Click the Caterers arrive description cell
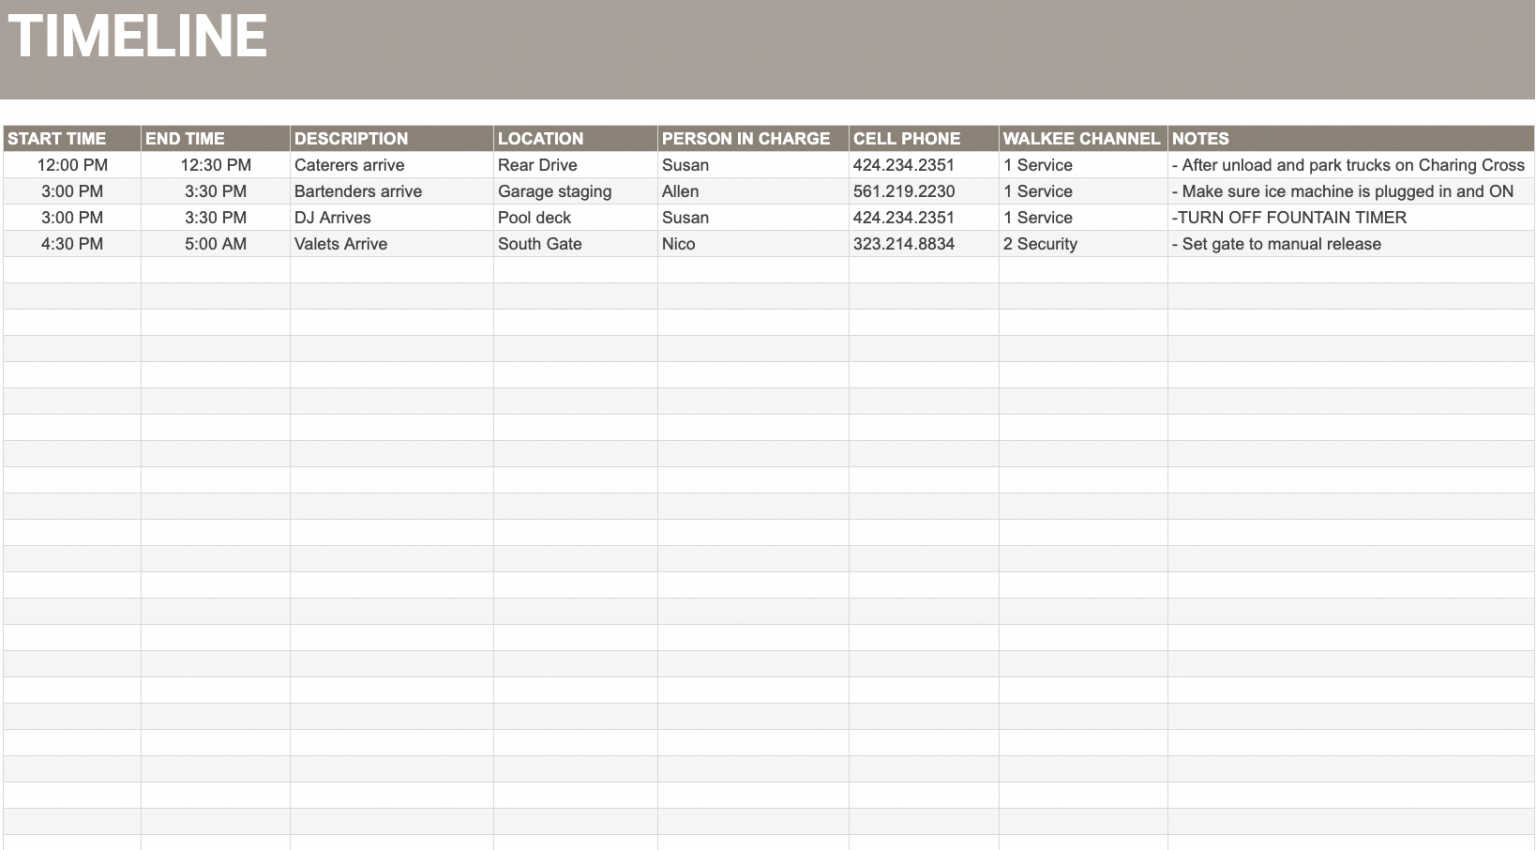This screenshot has width=1536, height=850. (347, 165)
